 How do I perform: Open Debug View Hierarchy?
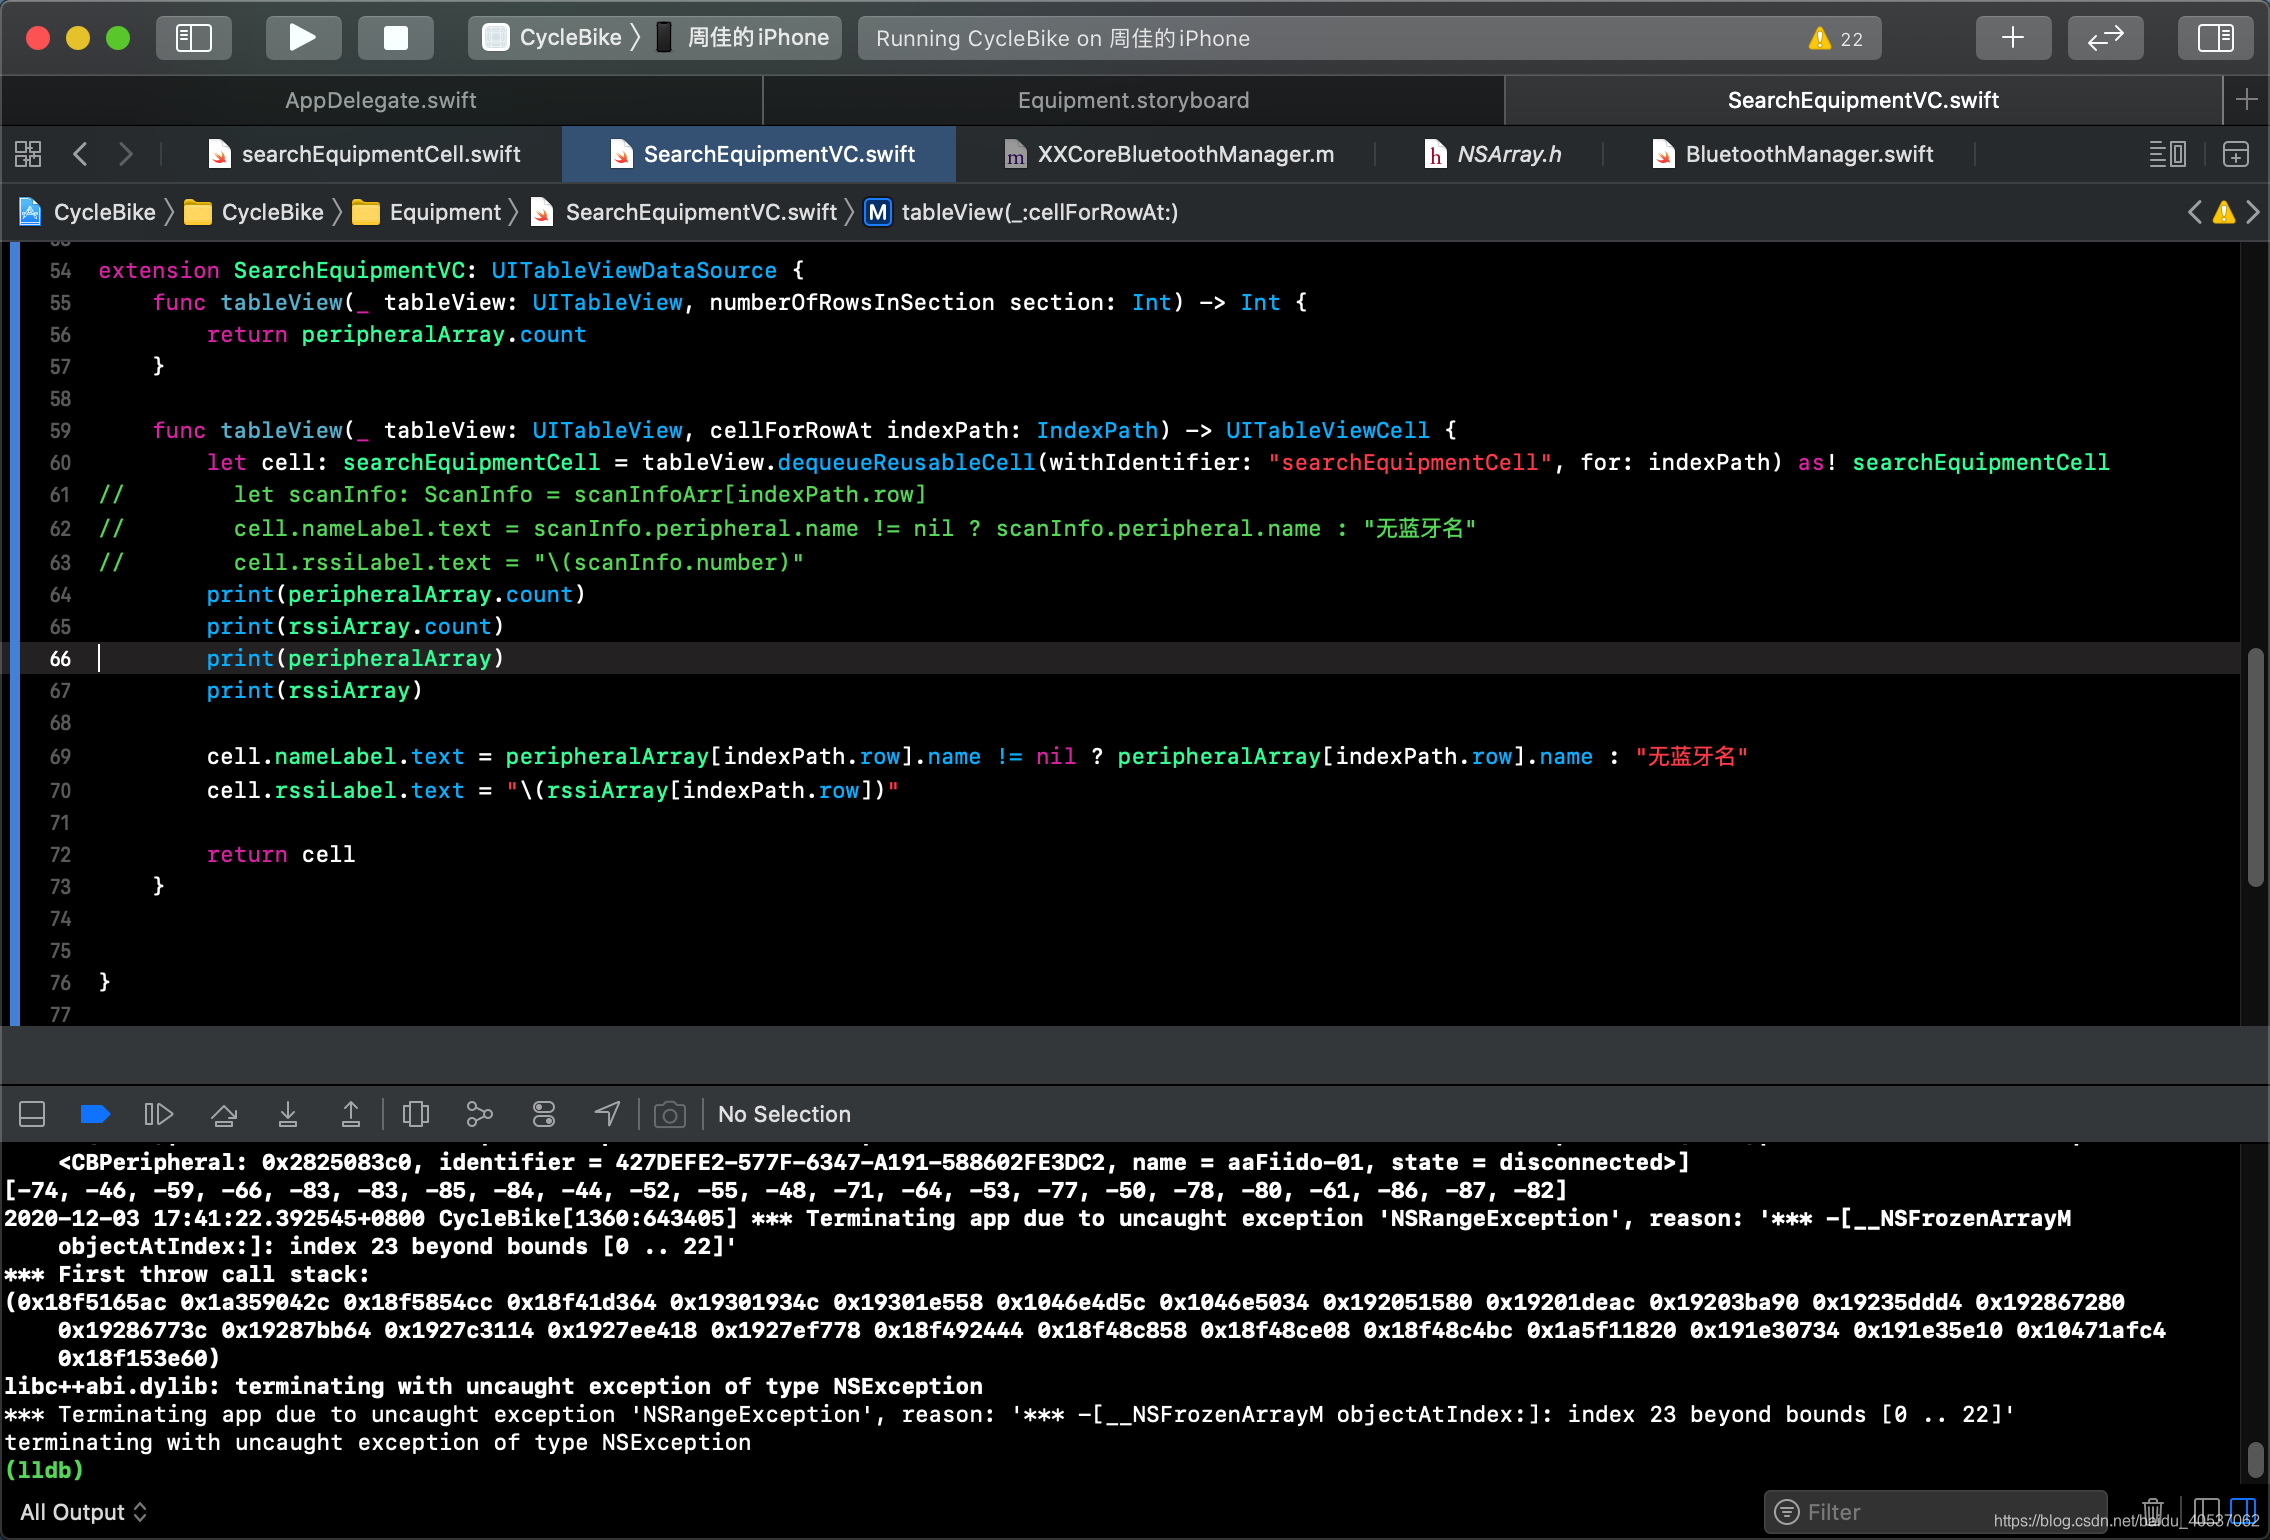(x=416, y=1114)
